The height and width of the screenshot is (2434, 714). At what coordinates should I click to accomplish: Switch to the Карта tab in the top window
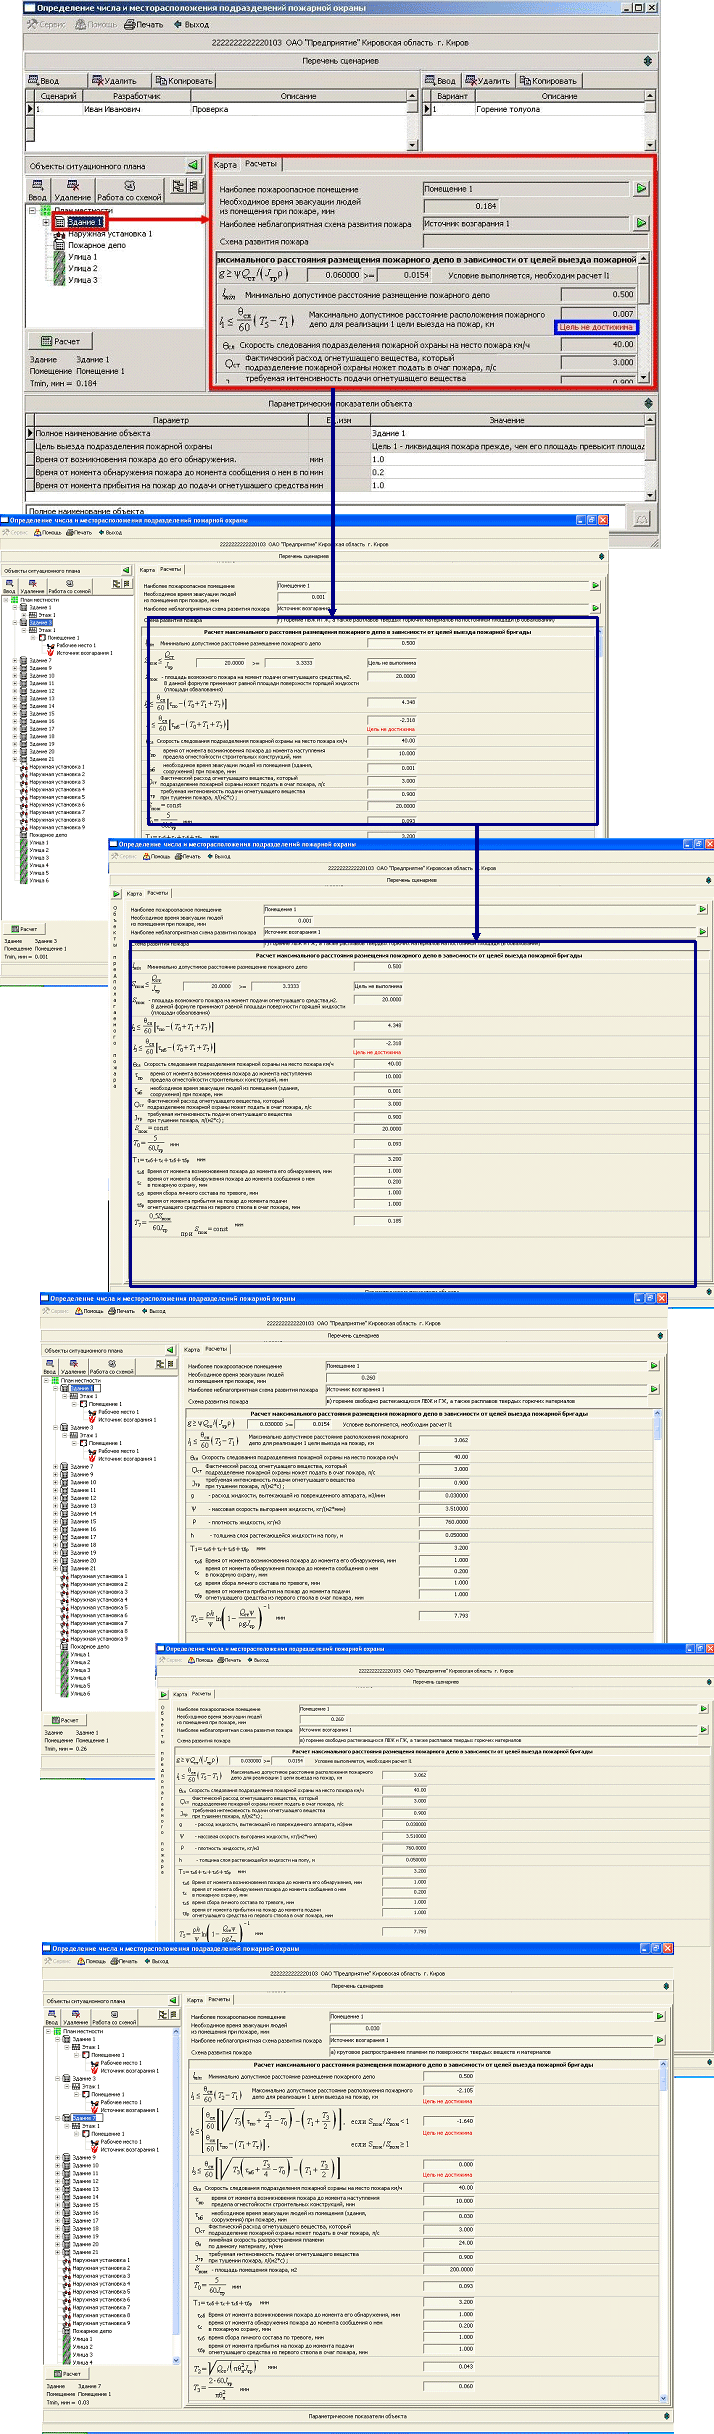(x=226, y=164)
